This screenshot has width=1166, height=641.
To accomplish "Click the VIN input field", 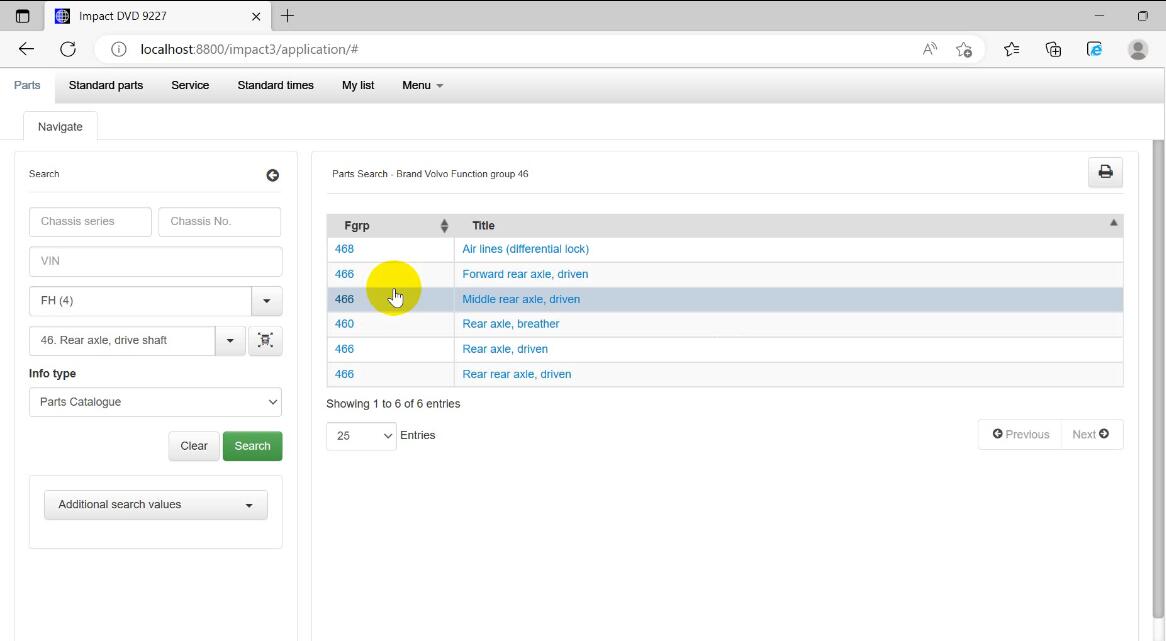I will pos(155,261).
